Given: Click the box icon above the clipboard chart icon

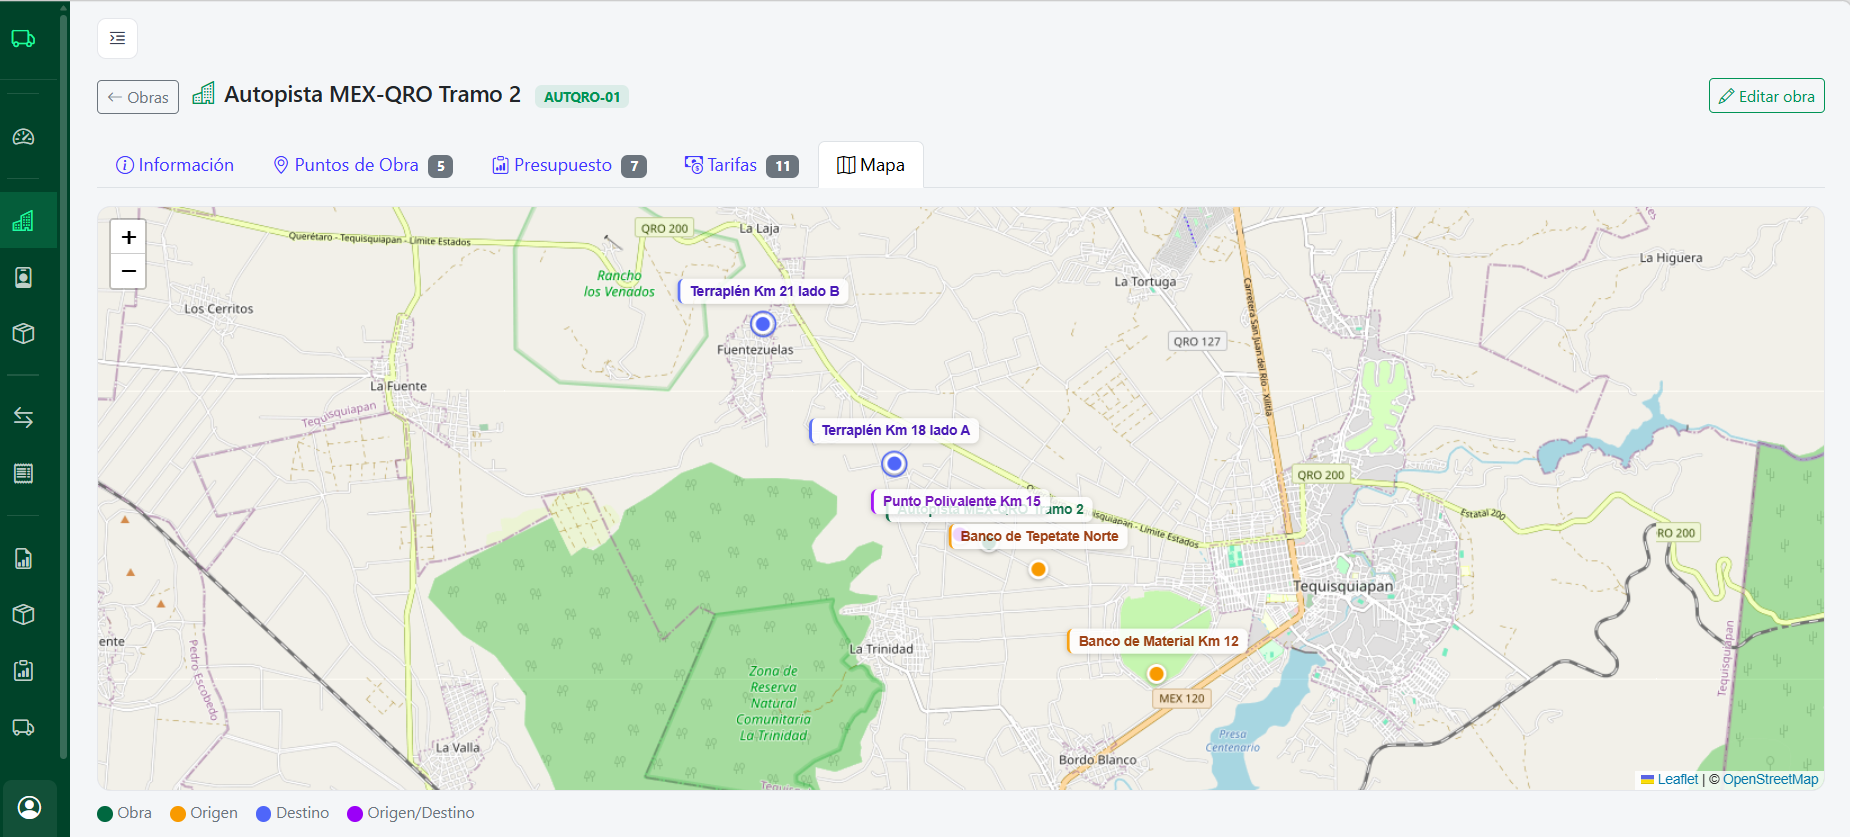Looking at the screenshot, I should [x=23, y=614].
